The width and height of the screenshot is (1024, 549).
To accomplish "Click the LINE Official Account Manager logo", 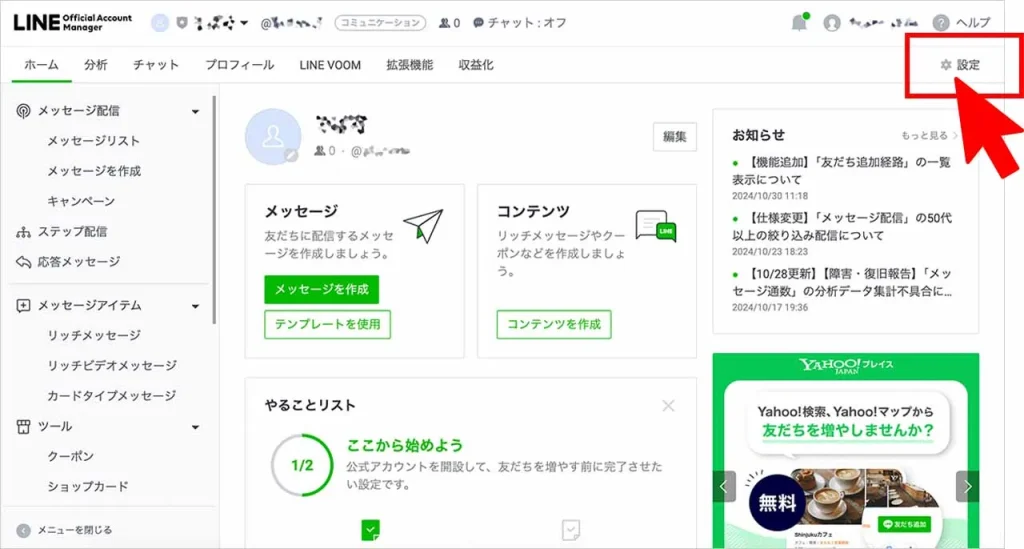I will pos(72,23).
